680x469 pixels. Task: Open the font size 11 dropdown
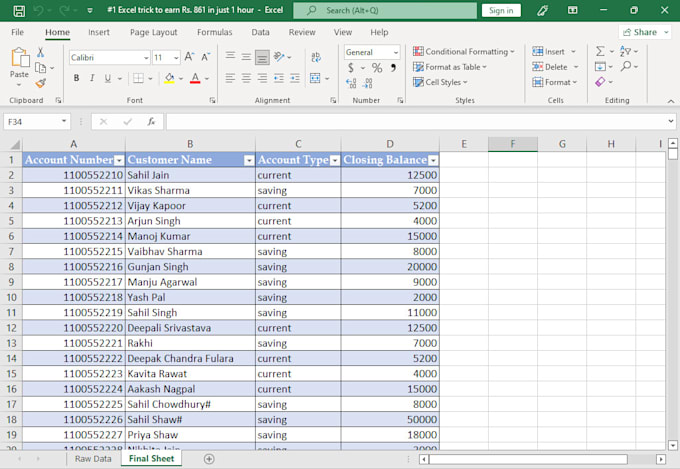tap(176, 57)
